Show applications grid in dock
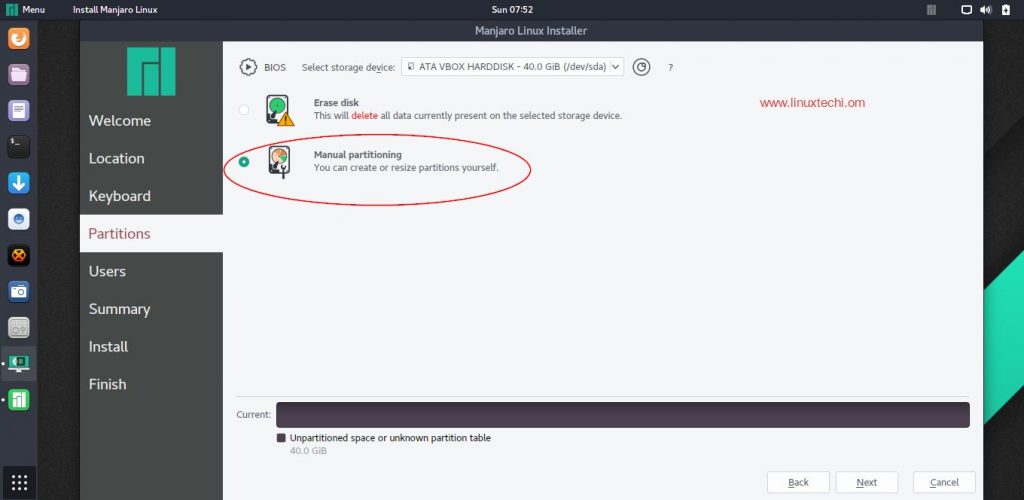1024x500 pixels. tap(19, 482)
